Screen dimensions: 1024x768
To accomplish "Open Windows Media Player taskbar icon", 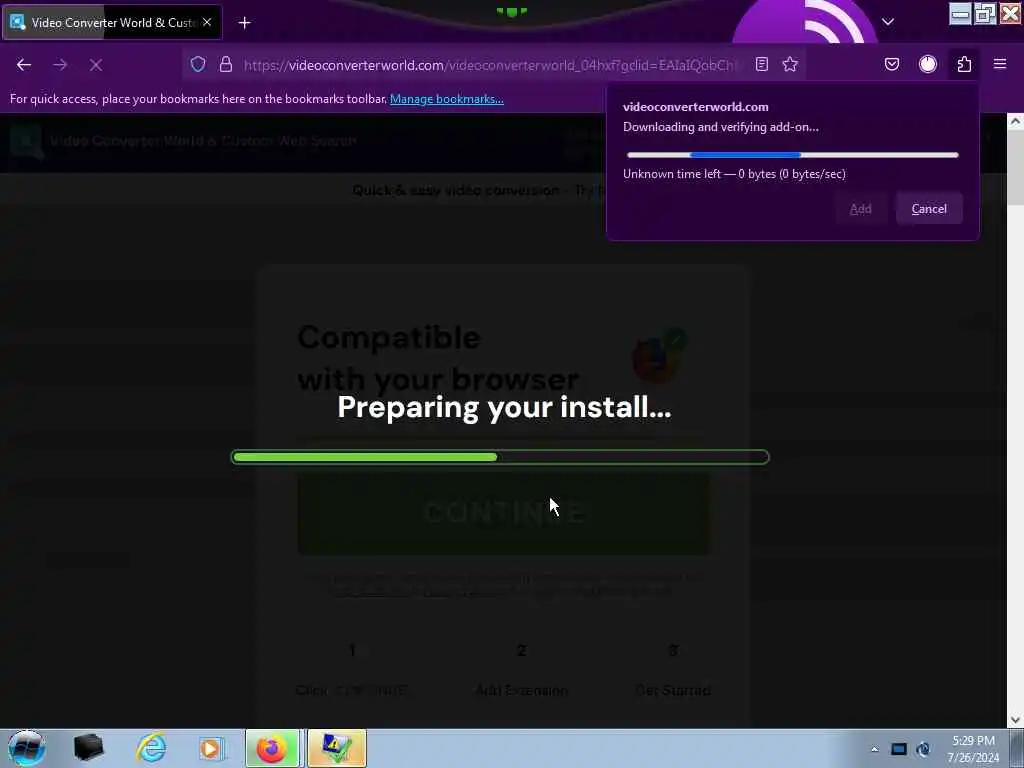I will click(211, 748).
